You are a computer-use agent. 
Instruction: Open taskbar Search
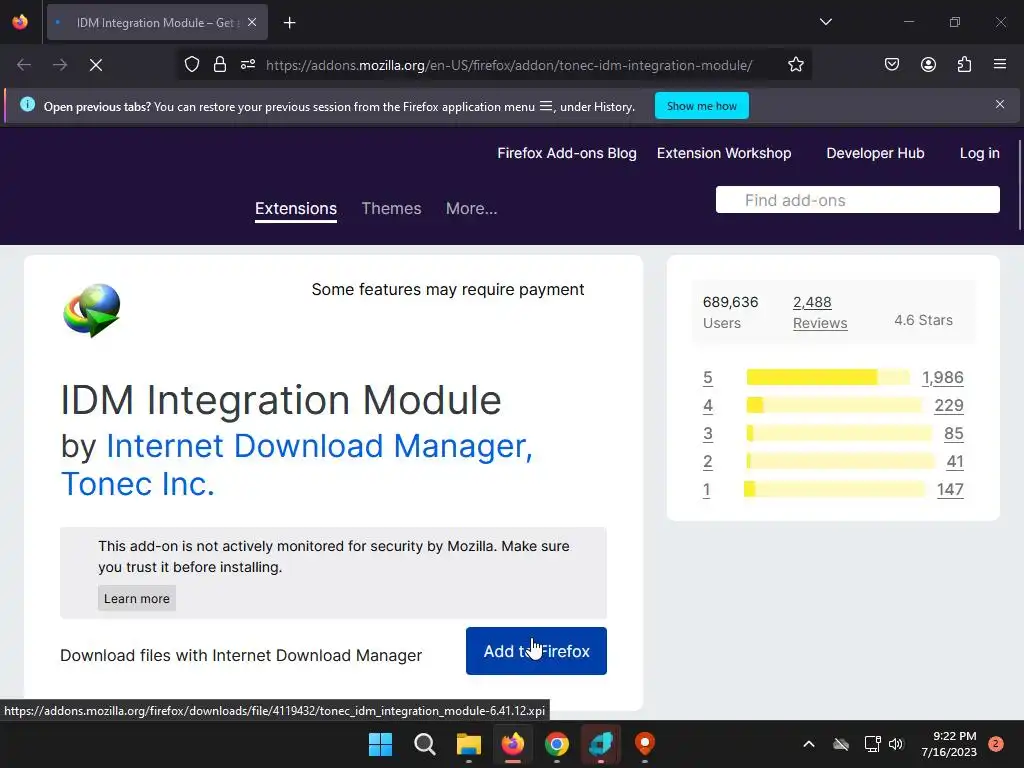424,744
